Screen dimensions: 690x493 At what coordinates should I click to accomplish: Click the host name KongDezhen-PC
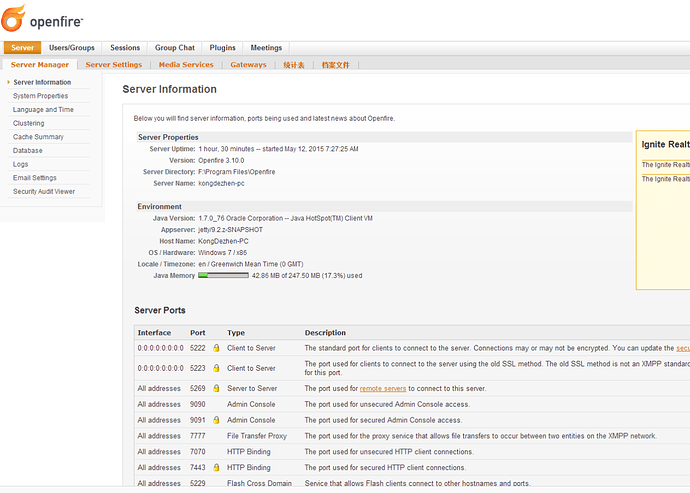(223, 241)
